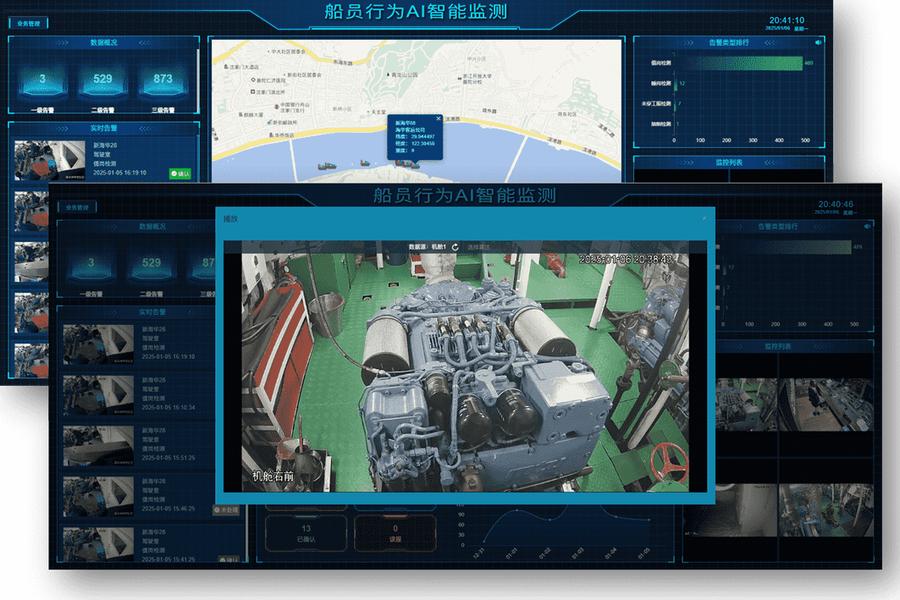
Task: Click the 监控列表 header in the back window
Action: tap(729, 162)
